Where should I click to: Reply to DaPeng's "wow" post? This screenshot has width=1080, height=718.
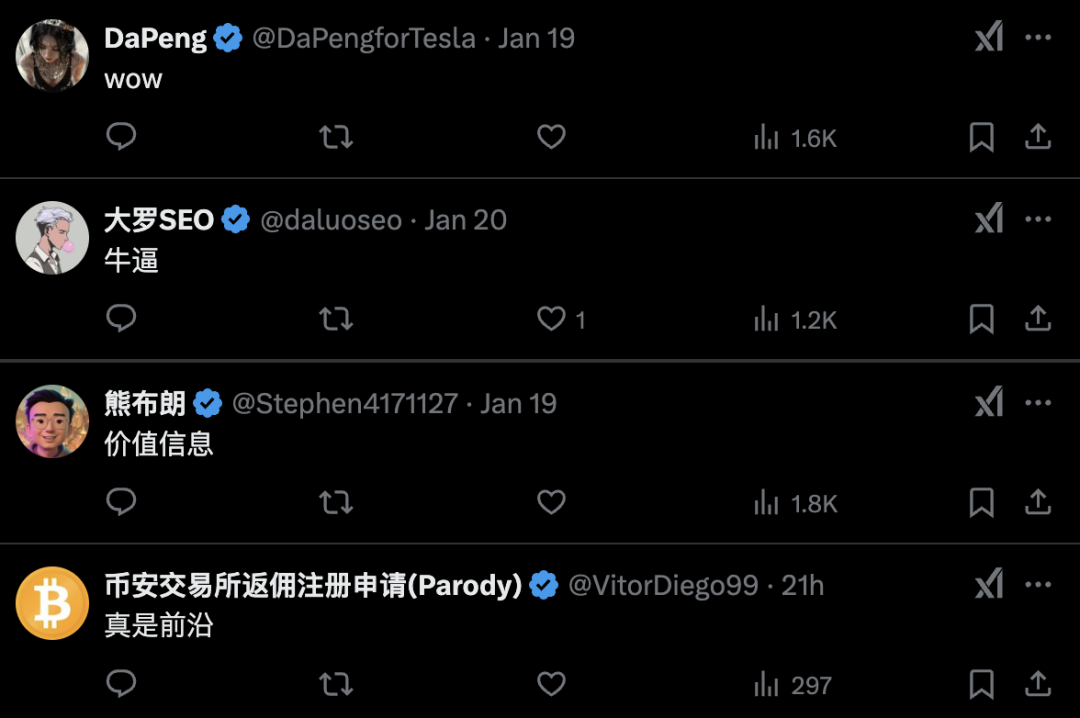pos(121,137)
